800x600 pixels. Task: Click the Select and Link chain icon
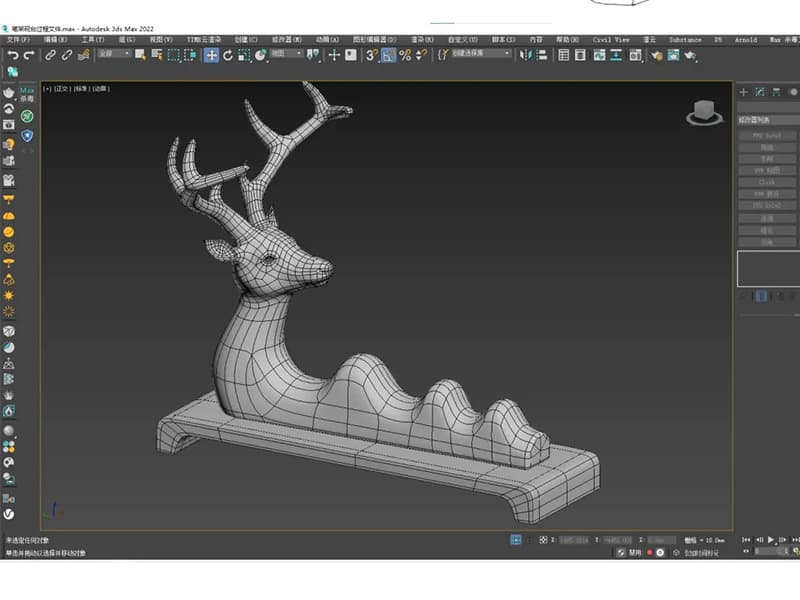[x=50, y=55]
